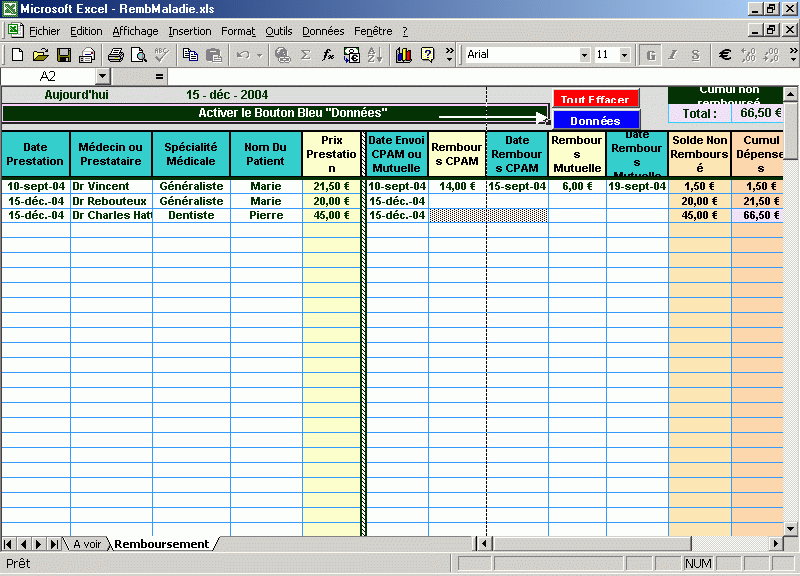800x576 pixels.
Task: Open the Affichage menu
Action: coord(135,31)
